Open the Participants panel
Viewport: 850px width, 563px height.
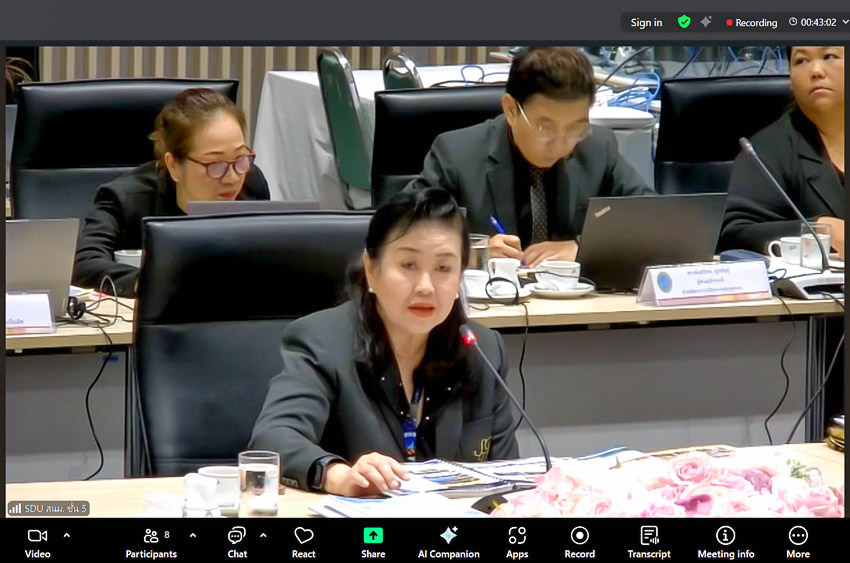click(151, 541)
